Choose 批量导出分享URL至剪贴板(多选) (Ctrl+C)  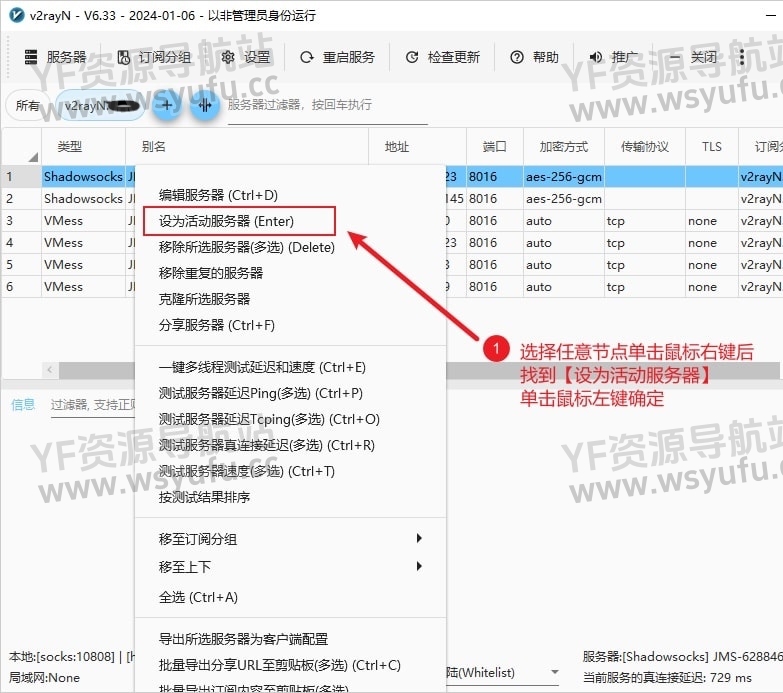point(290,666)
